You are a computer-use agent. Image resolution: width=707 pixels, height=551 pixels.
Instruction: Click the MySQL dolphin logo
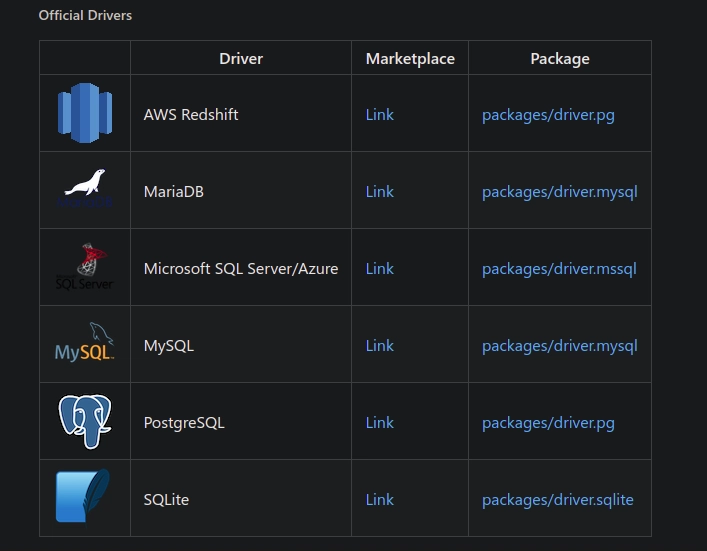85,342
